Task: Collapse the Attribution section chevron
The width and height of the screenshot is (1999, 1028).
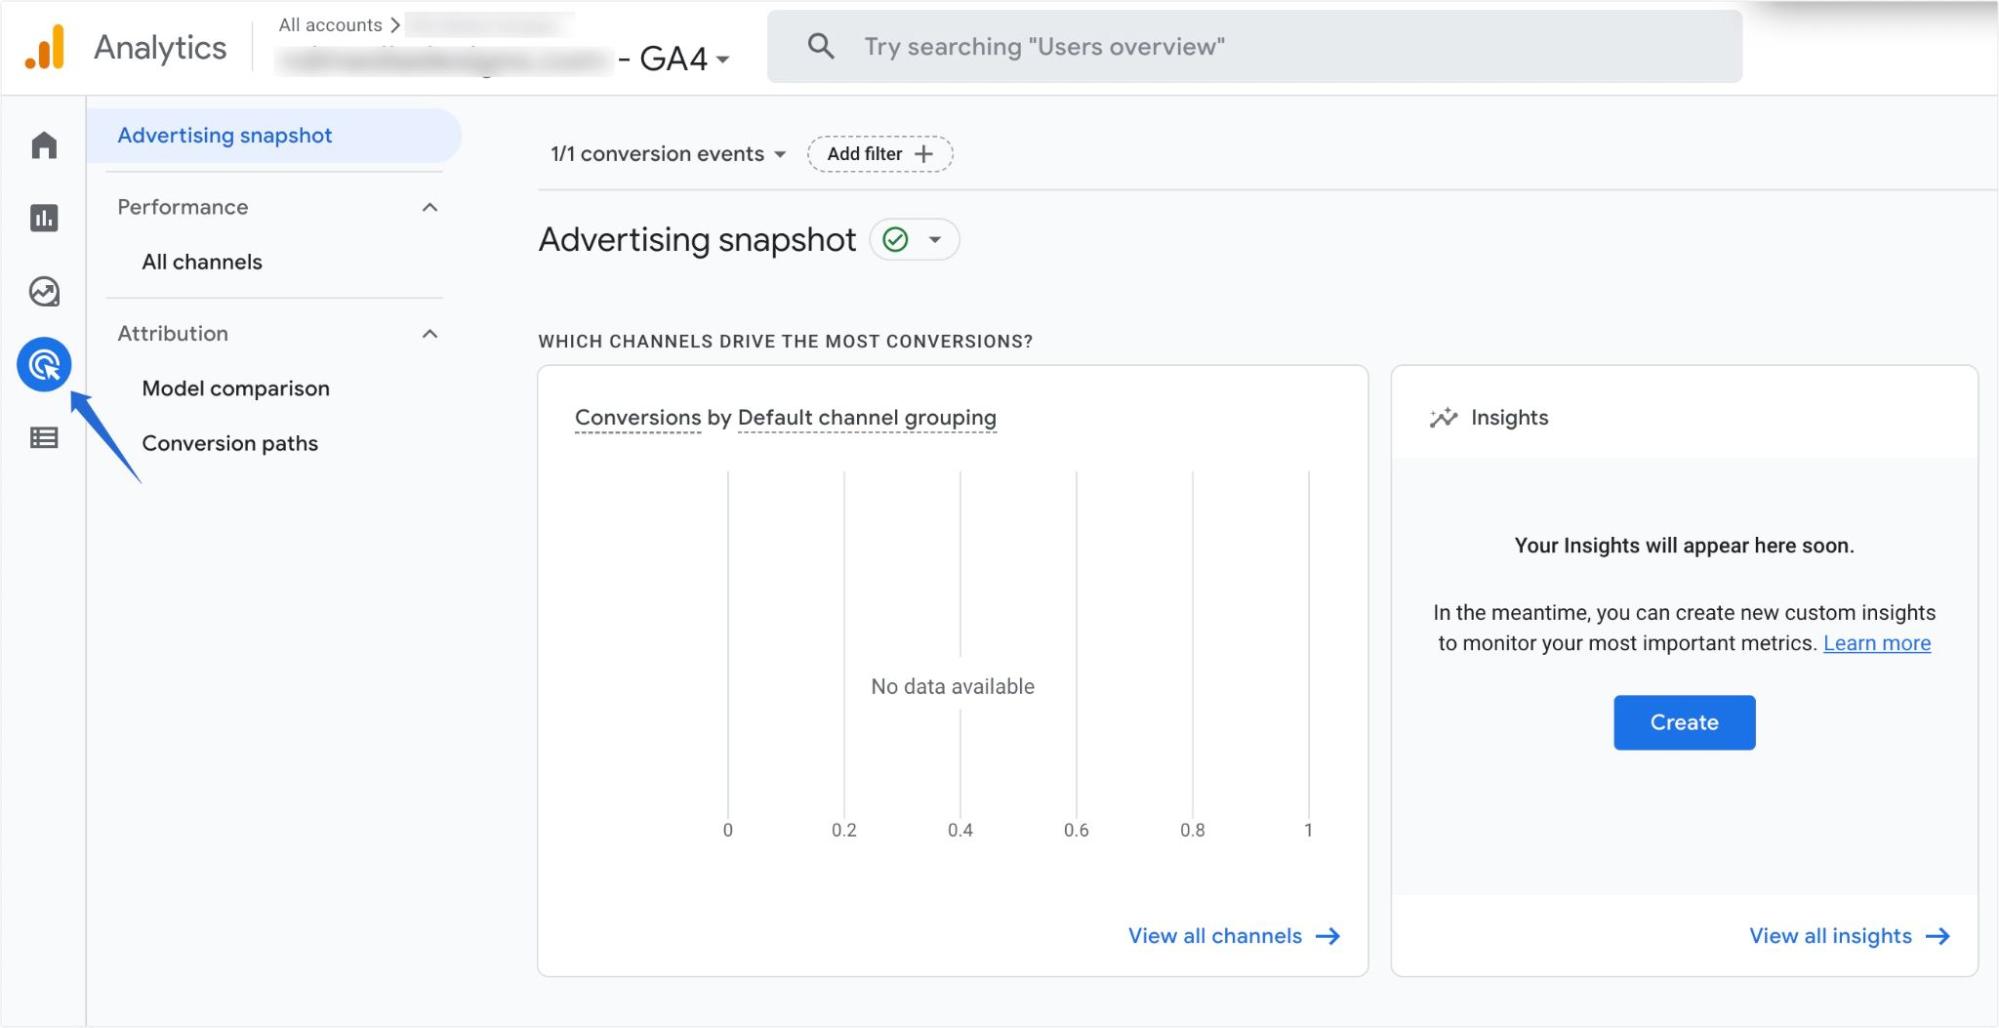Action: coord(430,334)
